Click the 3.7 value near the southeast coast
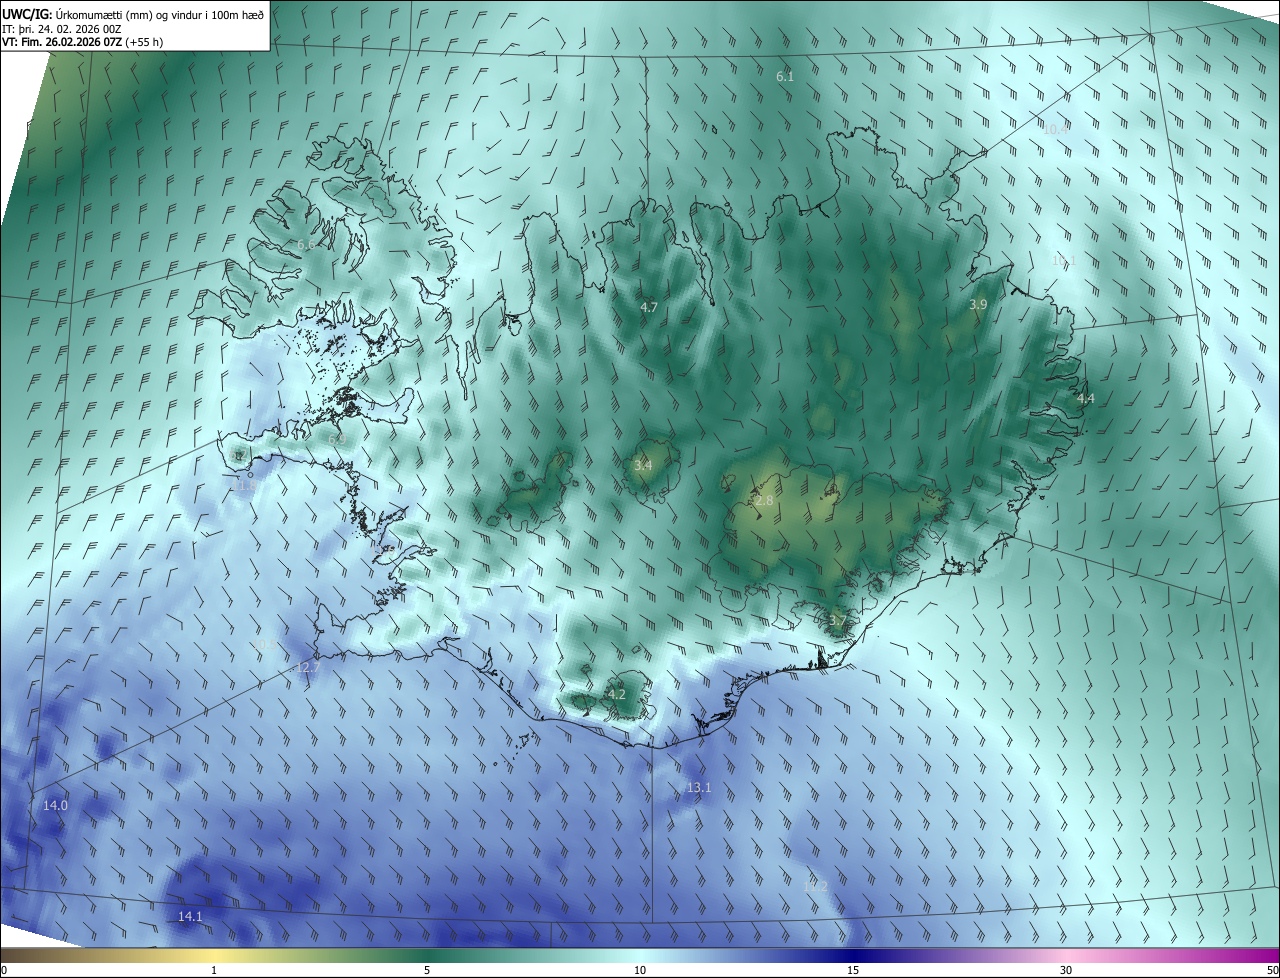Viewport: 1280px width, 978px height. tap(838, 620)
